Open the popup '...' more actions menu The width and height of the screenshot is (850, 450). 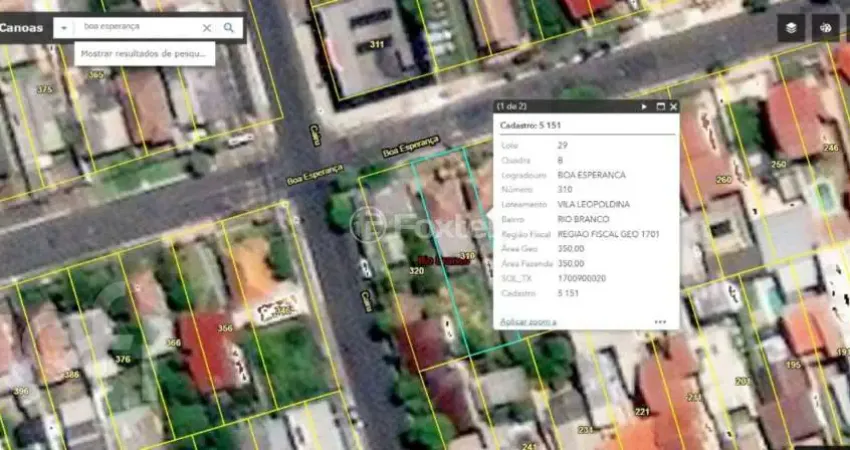click(660, 322)
